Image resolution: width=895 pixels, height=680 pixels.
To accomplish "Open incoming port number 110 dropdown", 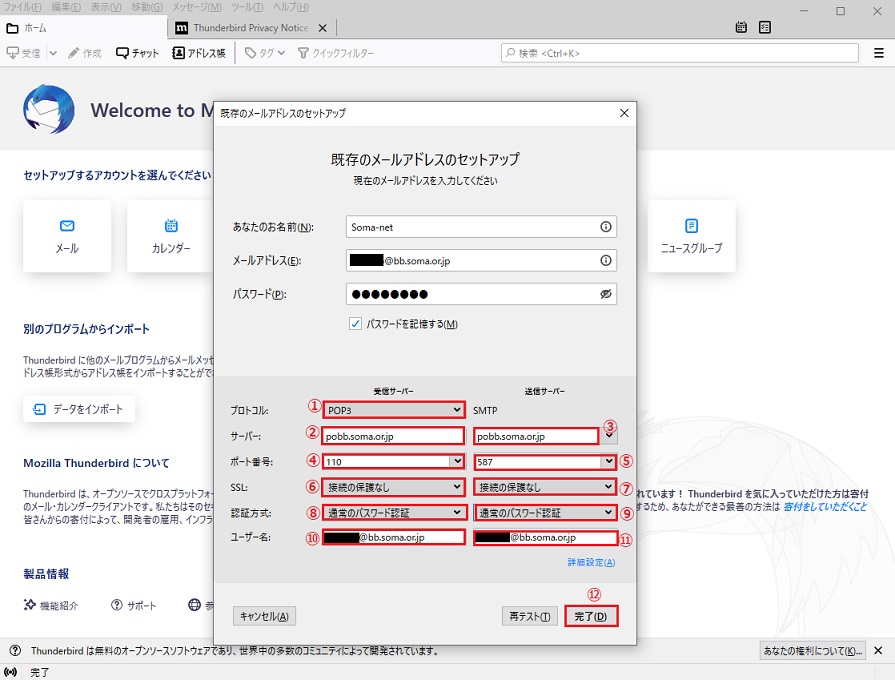I will (x=457, y=461).
